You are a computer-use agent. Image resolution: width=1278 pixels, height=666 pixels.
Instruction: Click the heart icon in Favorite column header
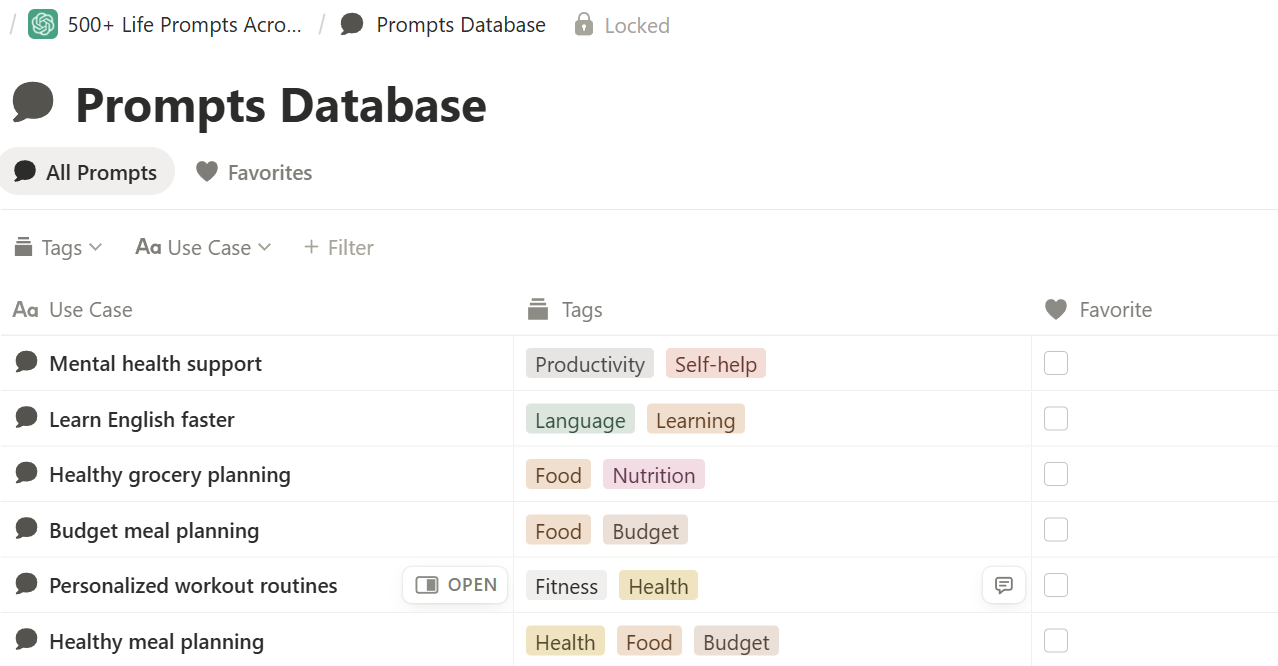tap(1055, 310)
